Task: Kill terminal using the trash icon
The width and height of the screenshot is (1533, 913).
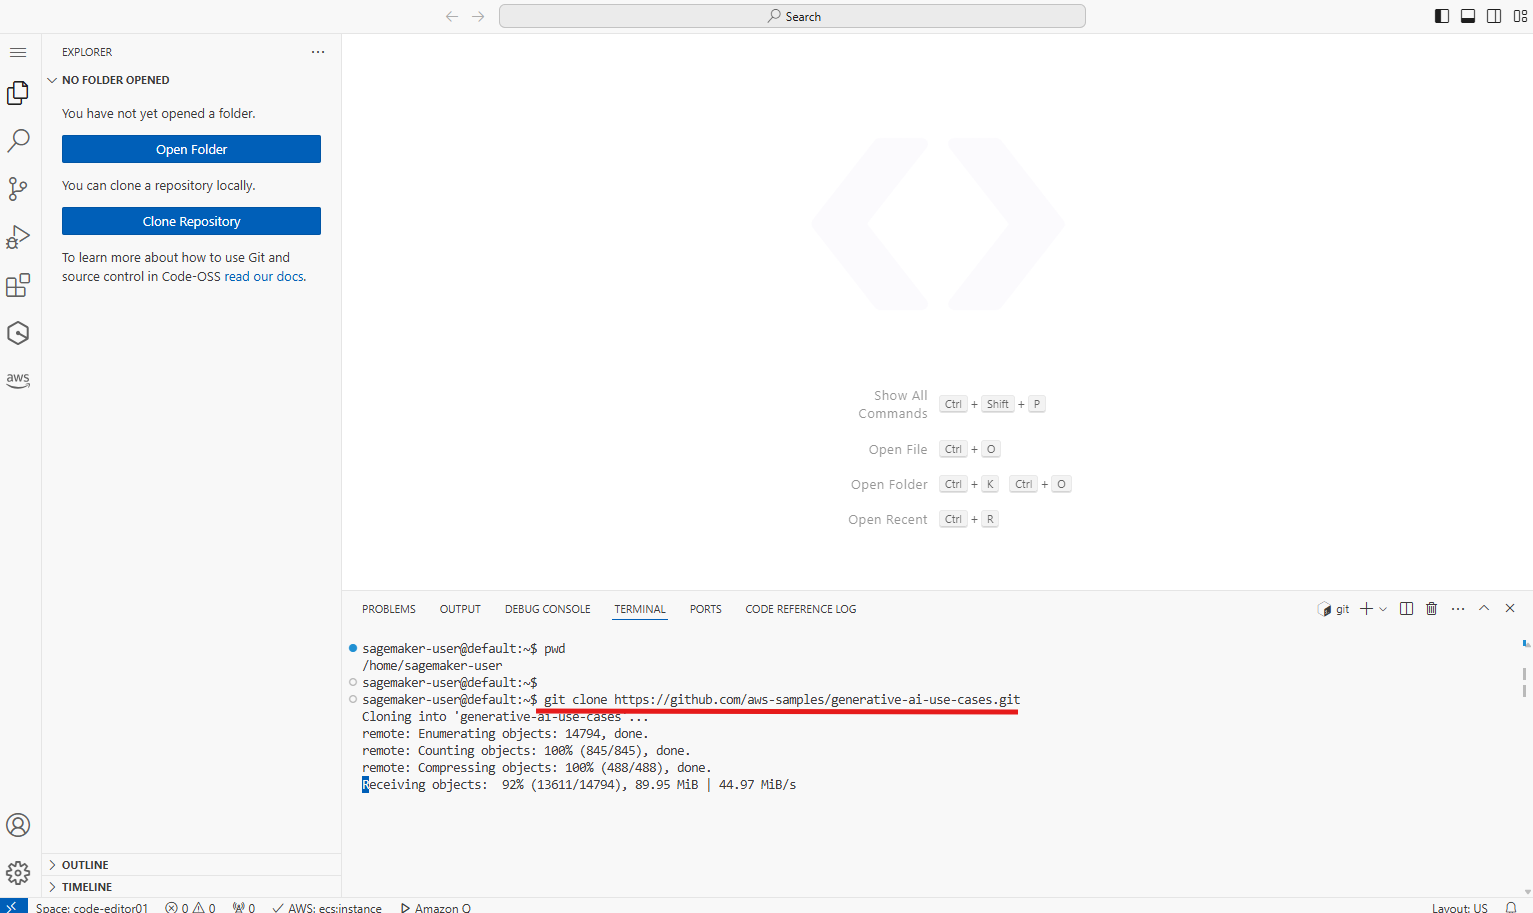Action: click(1431, 609)
